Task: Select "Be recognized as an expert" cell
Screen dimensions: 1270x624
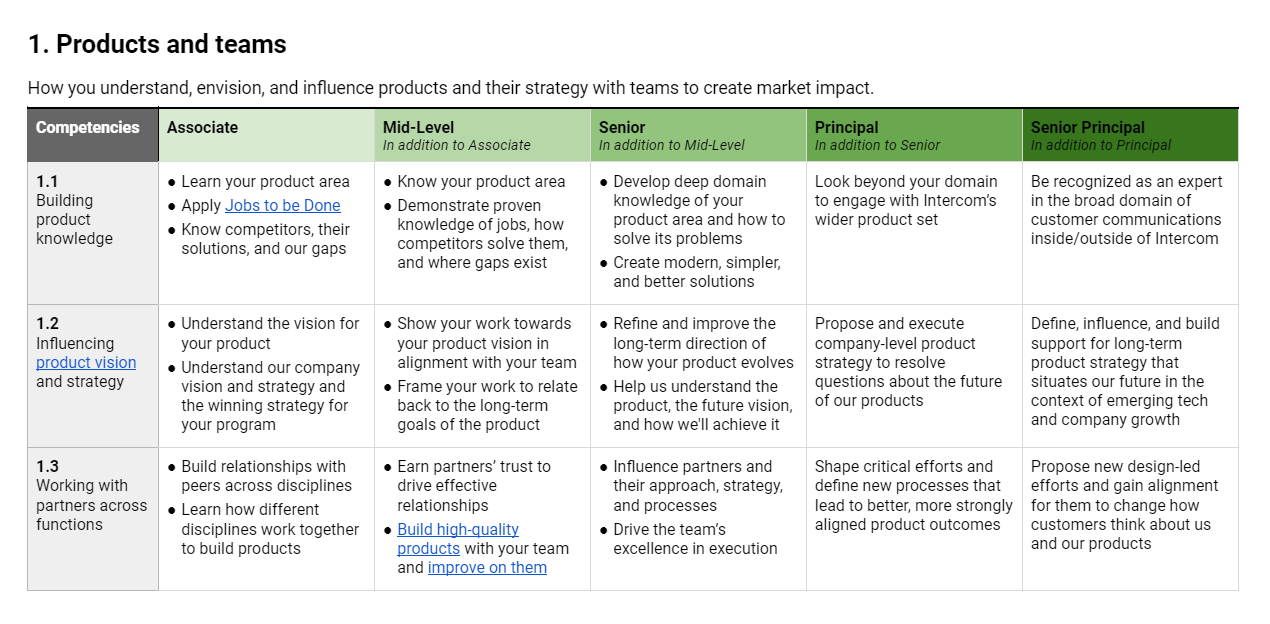Action: coord(1126,210)
